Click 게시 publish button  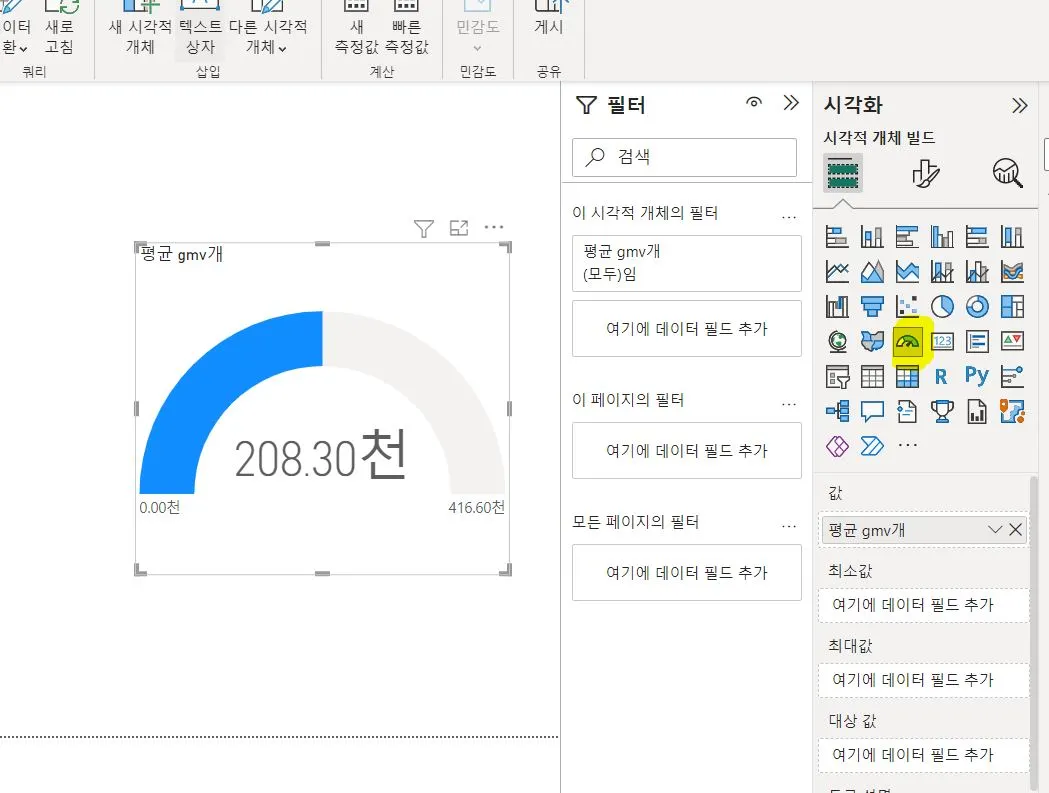pyautogui.click(x=549, y=19)
